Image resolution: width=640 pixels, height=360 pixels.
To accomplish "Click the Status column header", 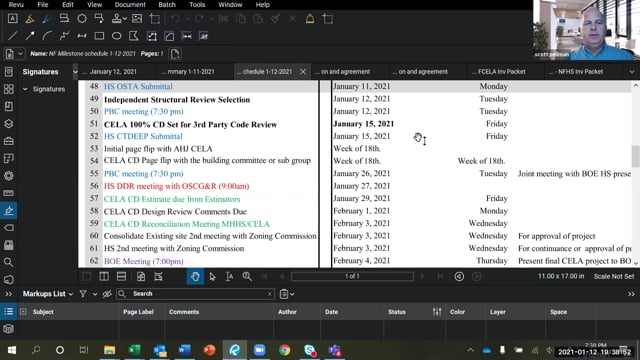I will coord(397,312).
